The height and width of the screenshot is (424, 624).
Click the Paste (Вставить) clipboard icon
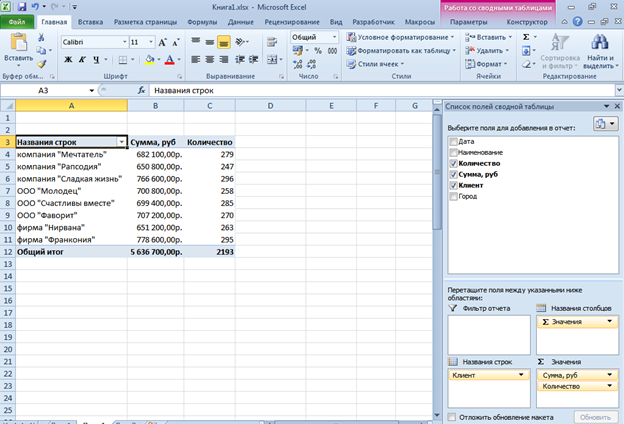point(18,44)
